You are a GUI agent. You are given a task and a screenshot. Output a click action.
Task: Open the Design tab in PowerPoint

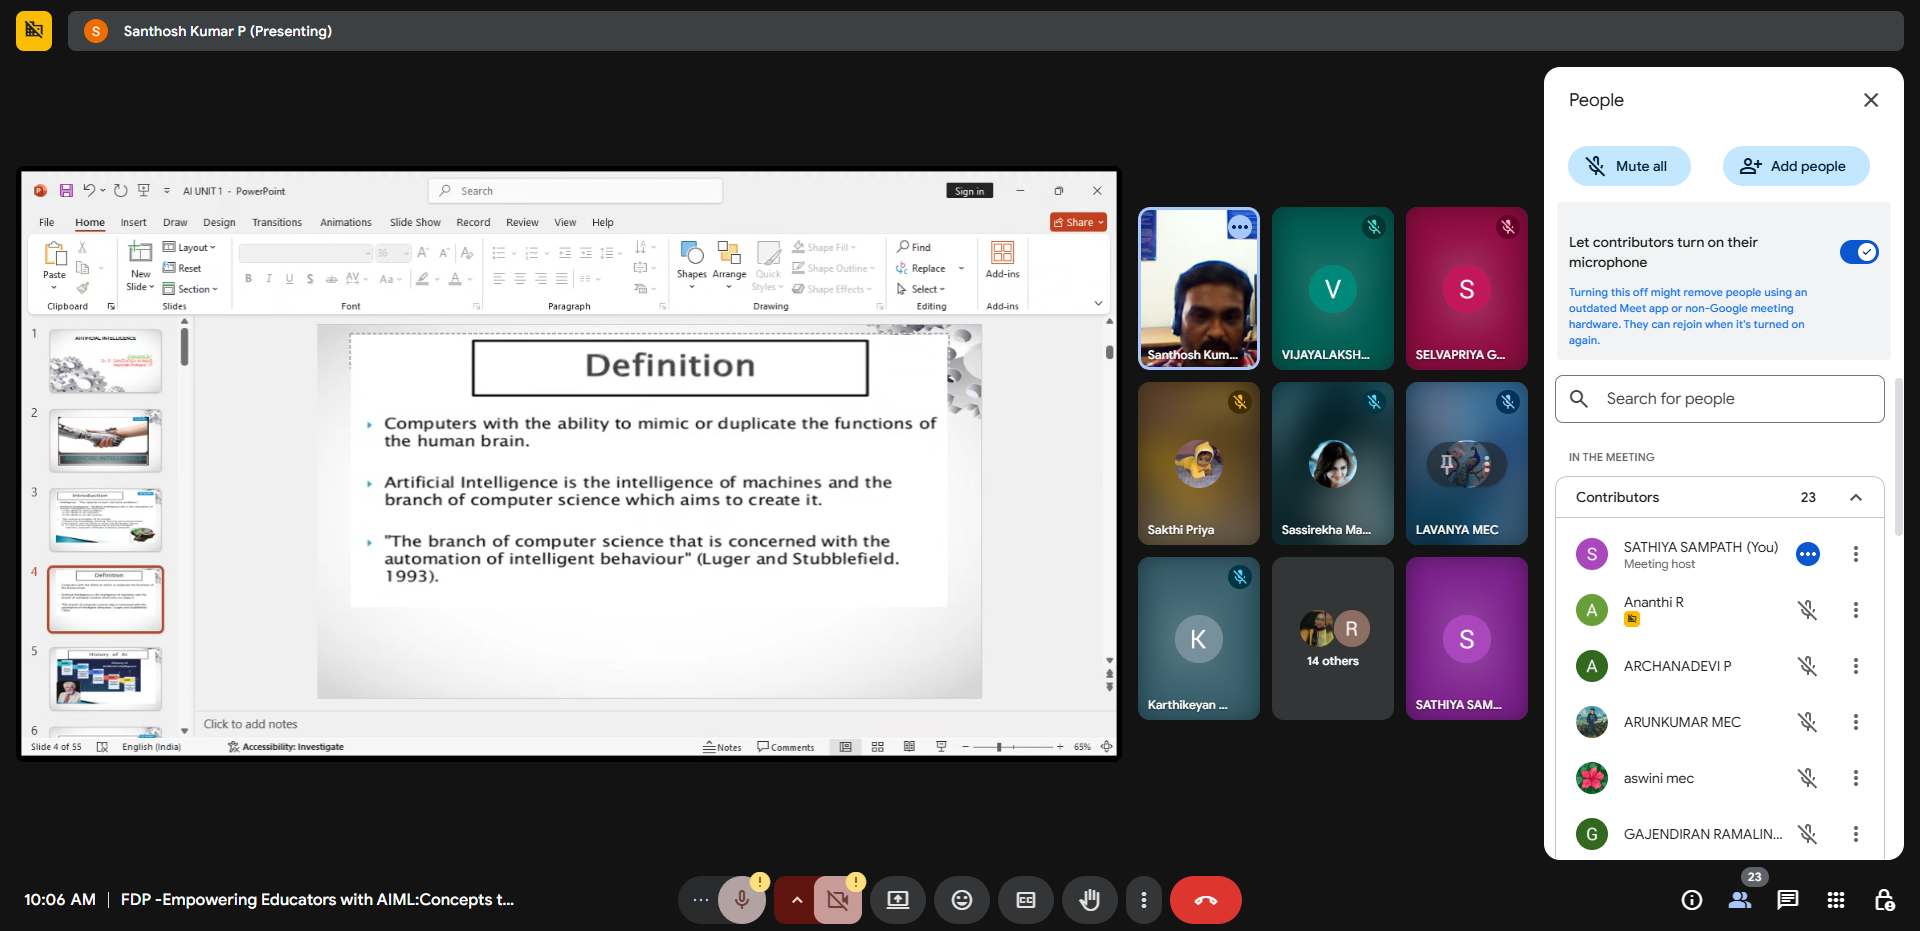tap(219, 223)
